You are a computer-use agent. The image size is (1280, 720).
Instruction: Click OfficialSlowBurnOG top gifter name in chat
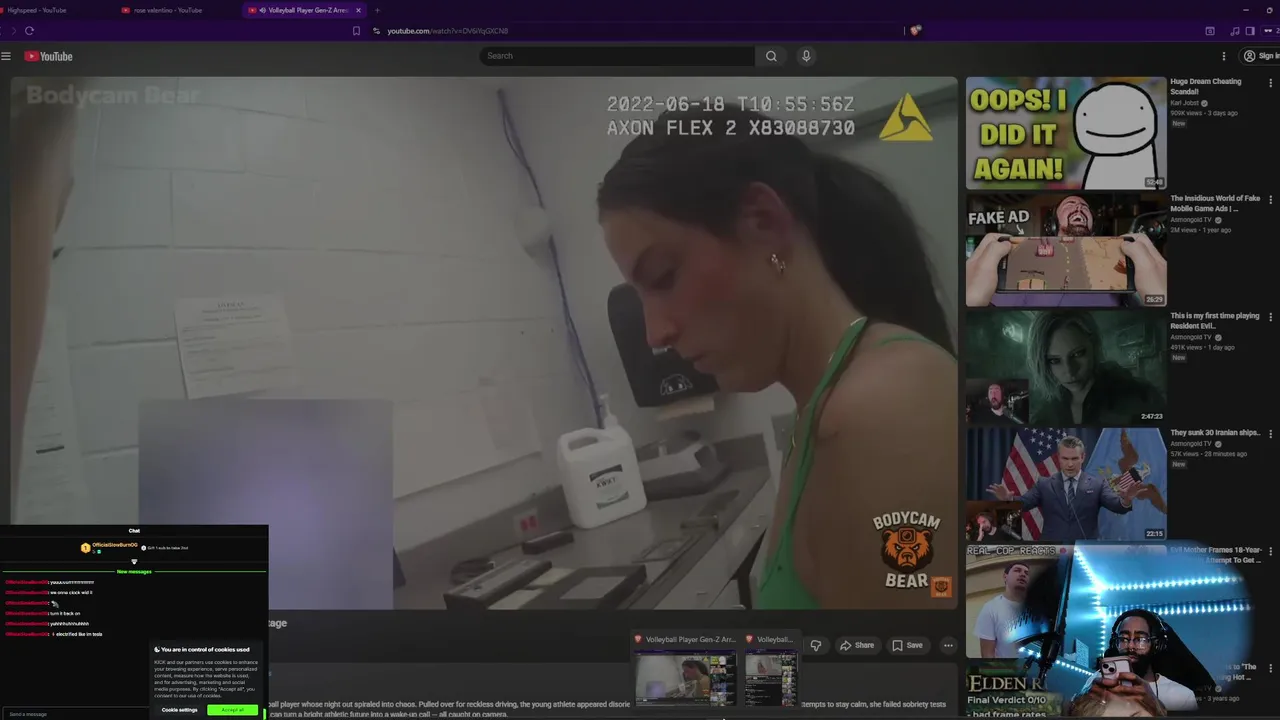coord(115,545)
